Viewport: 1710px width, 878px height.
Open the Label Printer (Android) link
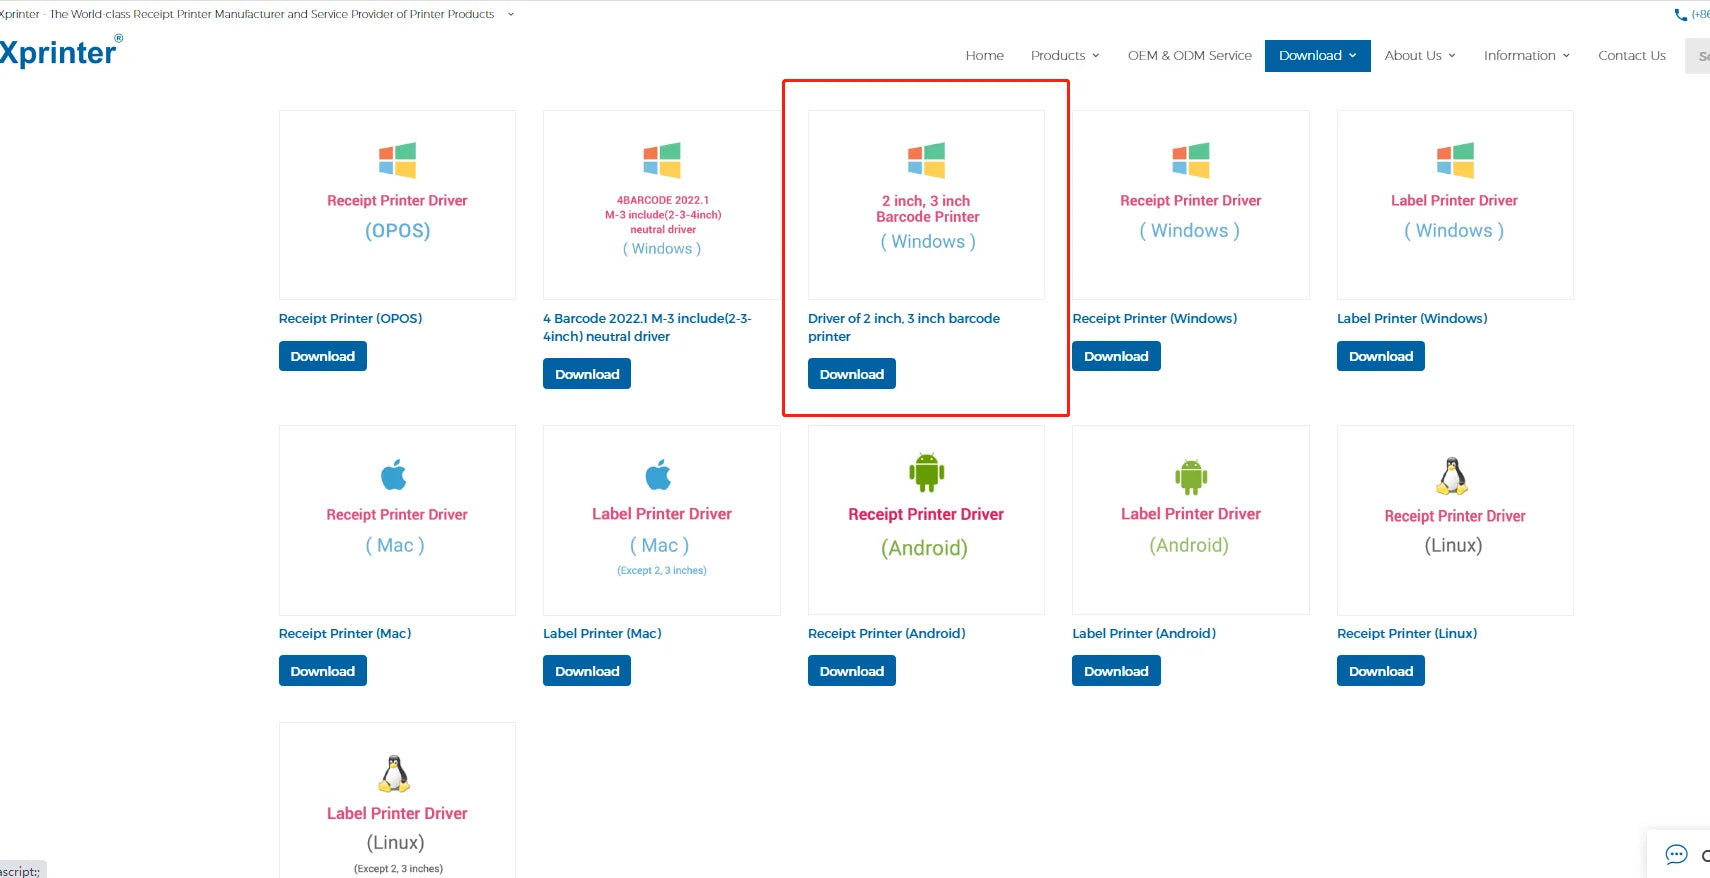click(1144, 633)
